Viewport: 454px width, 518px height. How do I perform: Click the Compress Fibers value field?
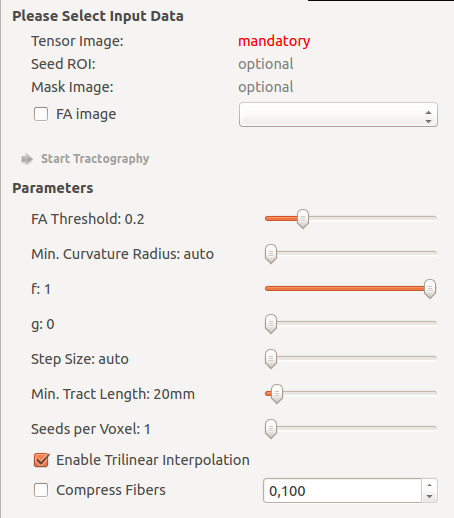pos(342,491)
